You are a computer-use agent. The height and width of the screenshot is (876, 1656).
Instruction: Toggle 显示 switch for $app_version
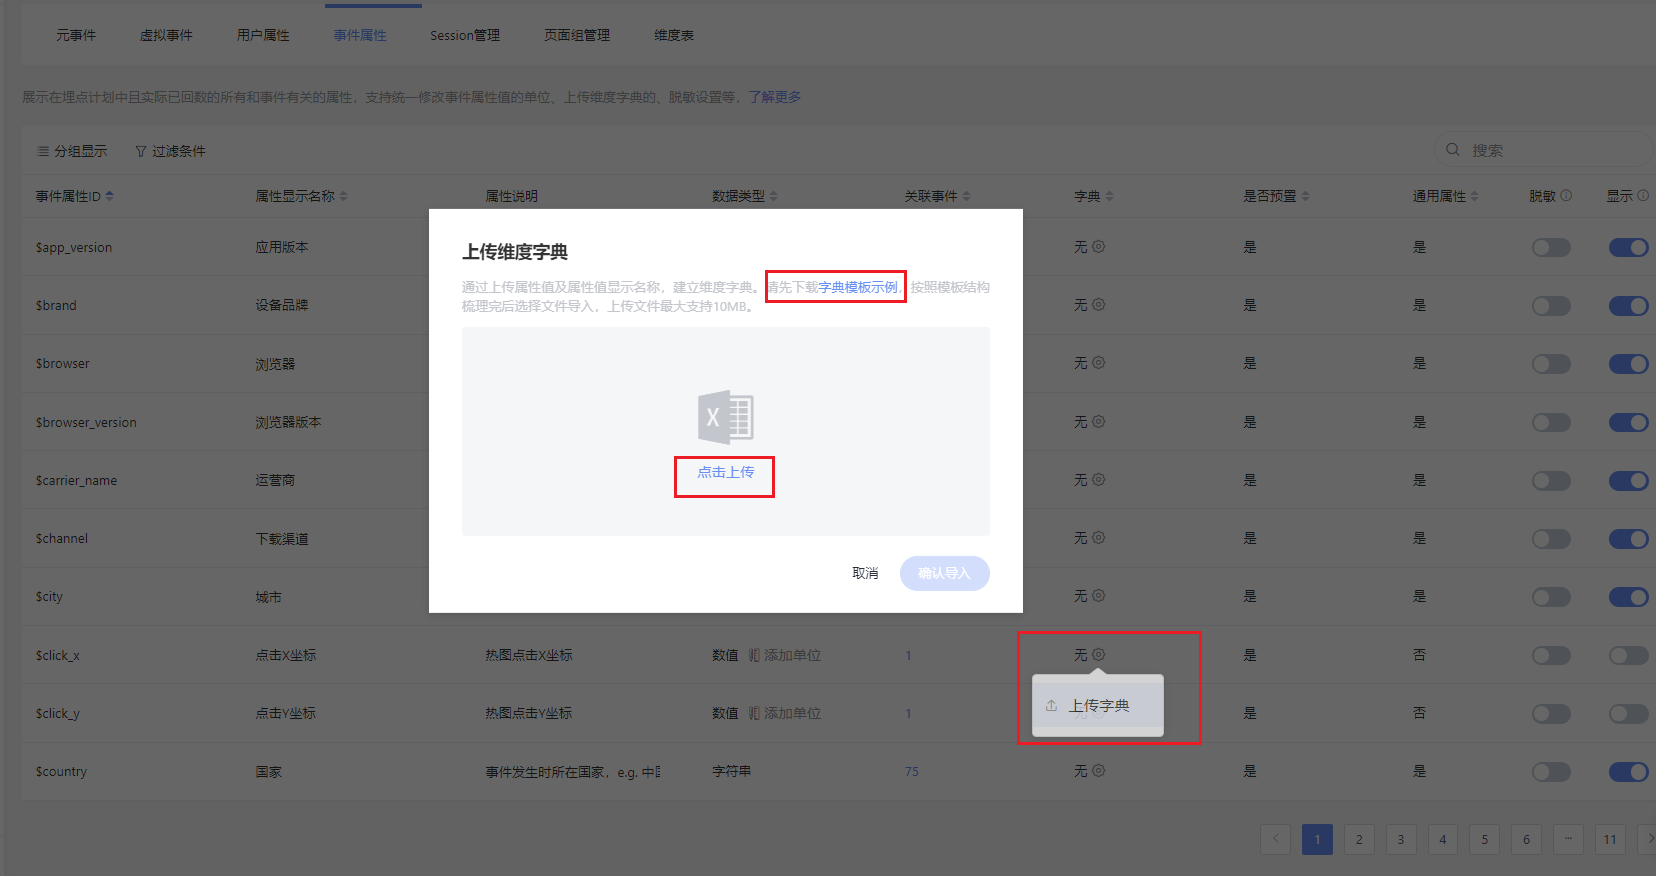pos(1628,247)
